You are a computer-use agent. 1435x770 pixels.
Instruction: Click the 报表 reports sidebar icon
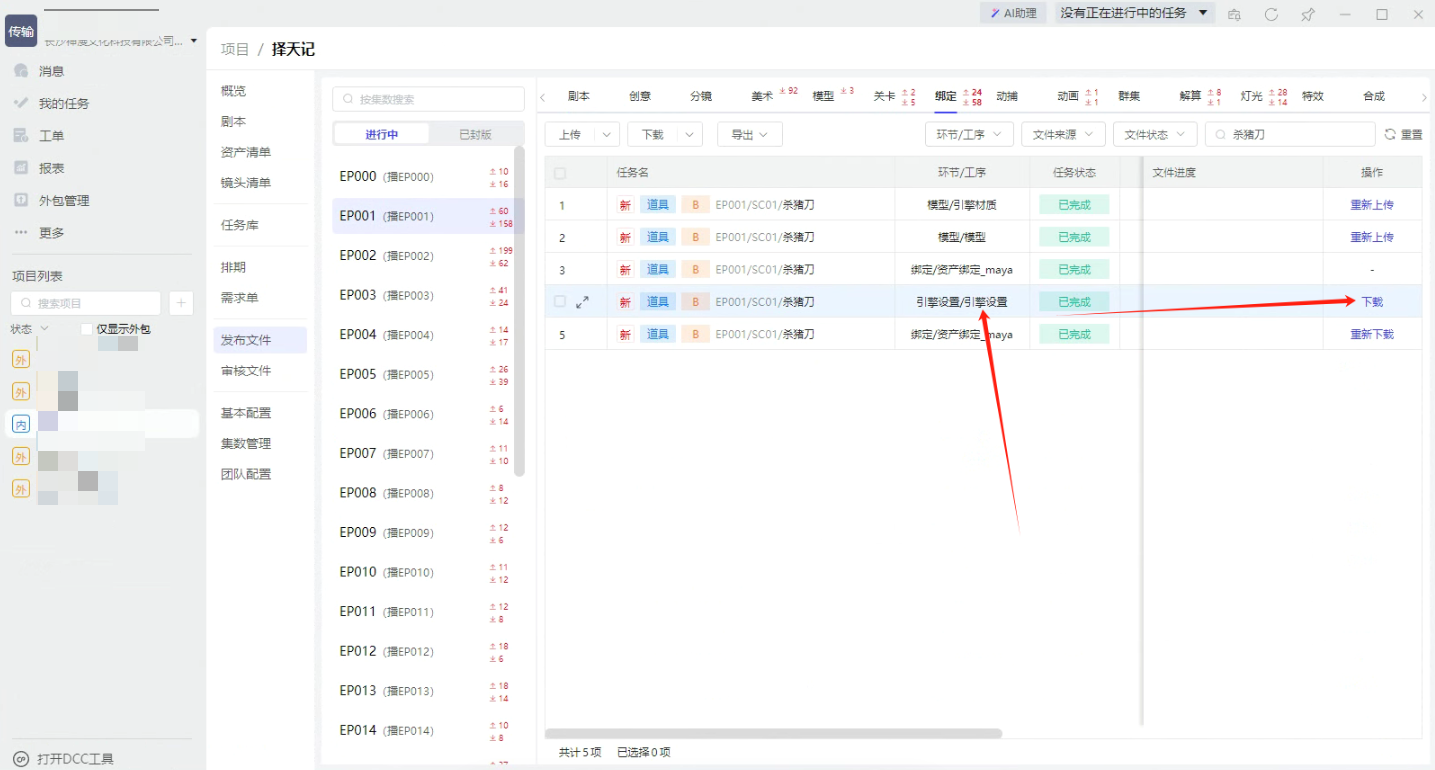pyautogui.click(x=20, y=168)
